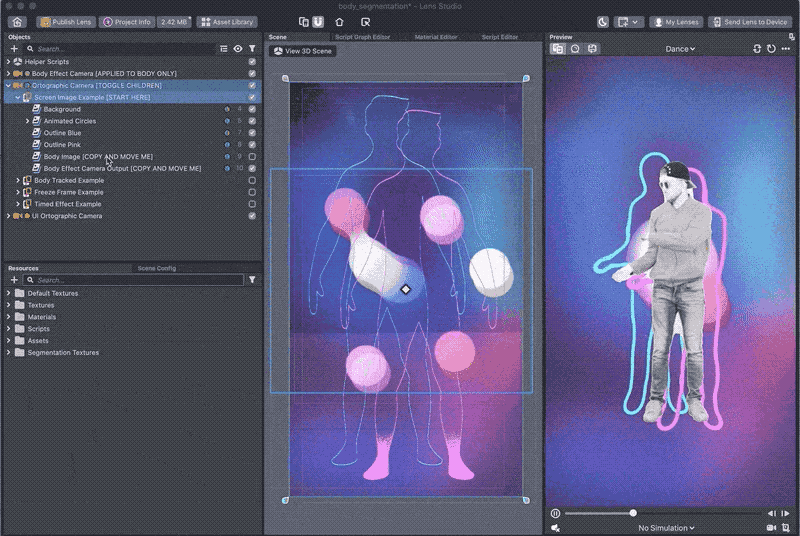Reset the preview with the refresh icon

pyautogui.click(x=771, y=48)
